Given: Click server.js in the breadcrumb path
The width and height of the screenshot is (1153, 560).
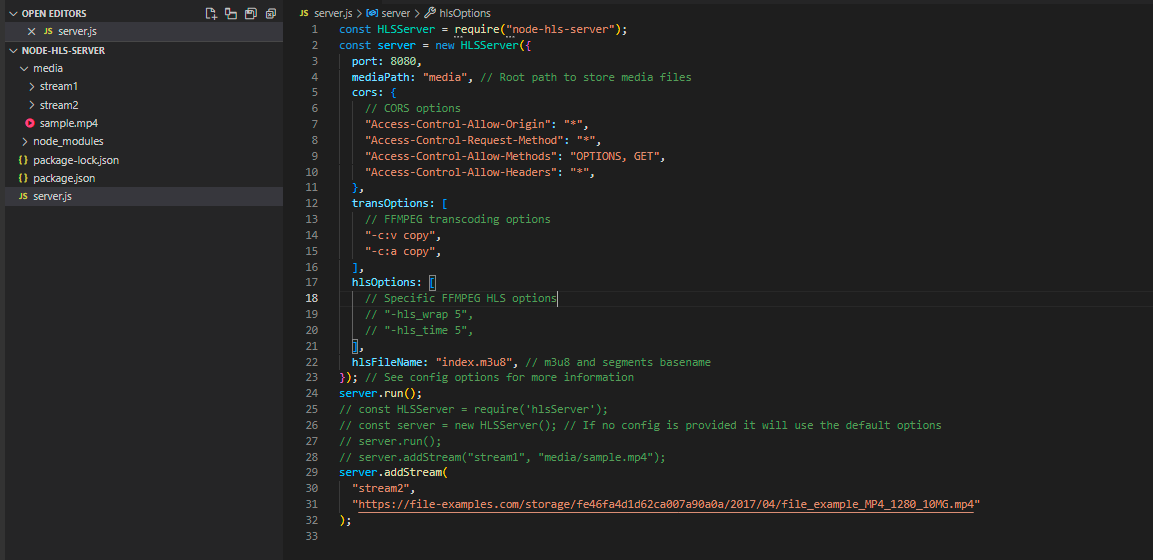Looking at the screenshot, I should [x=334, y=13].
